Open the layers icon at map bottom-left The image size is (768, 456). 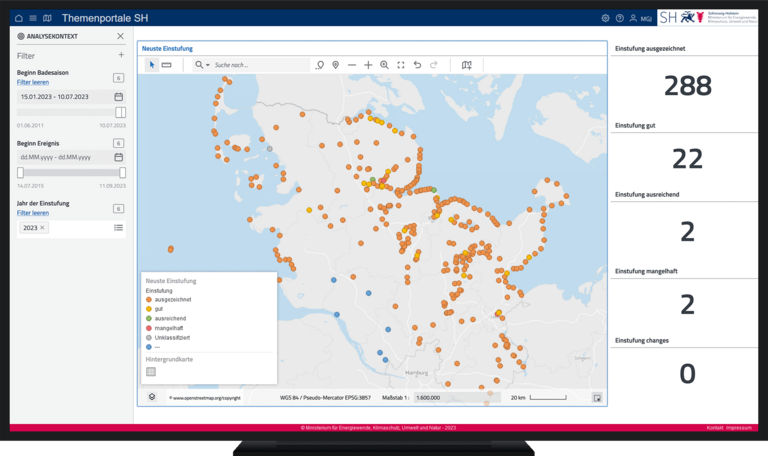[151, 396]
